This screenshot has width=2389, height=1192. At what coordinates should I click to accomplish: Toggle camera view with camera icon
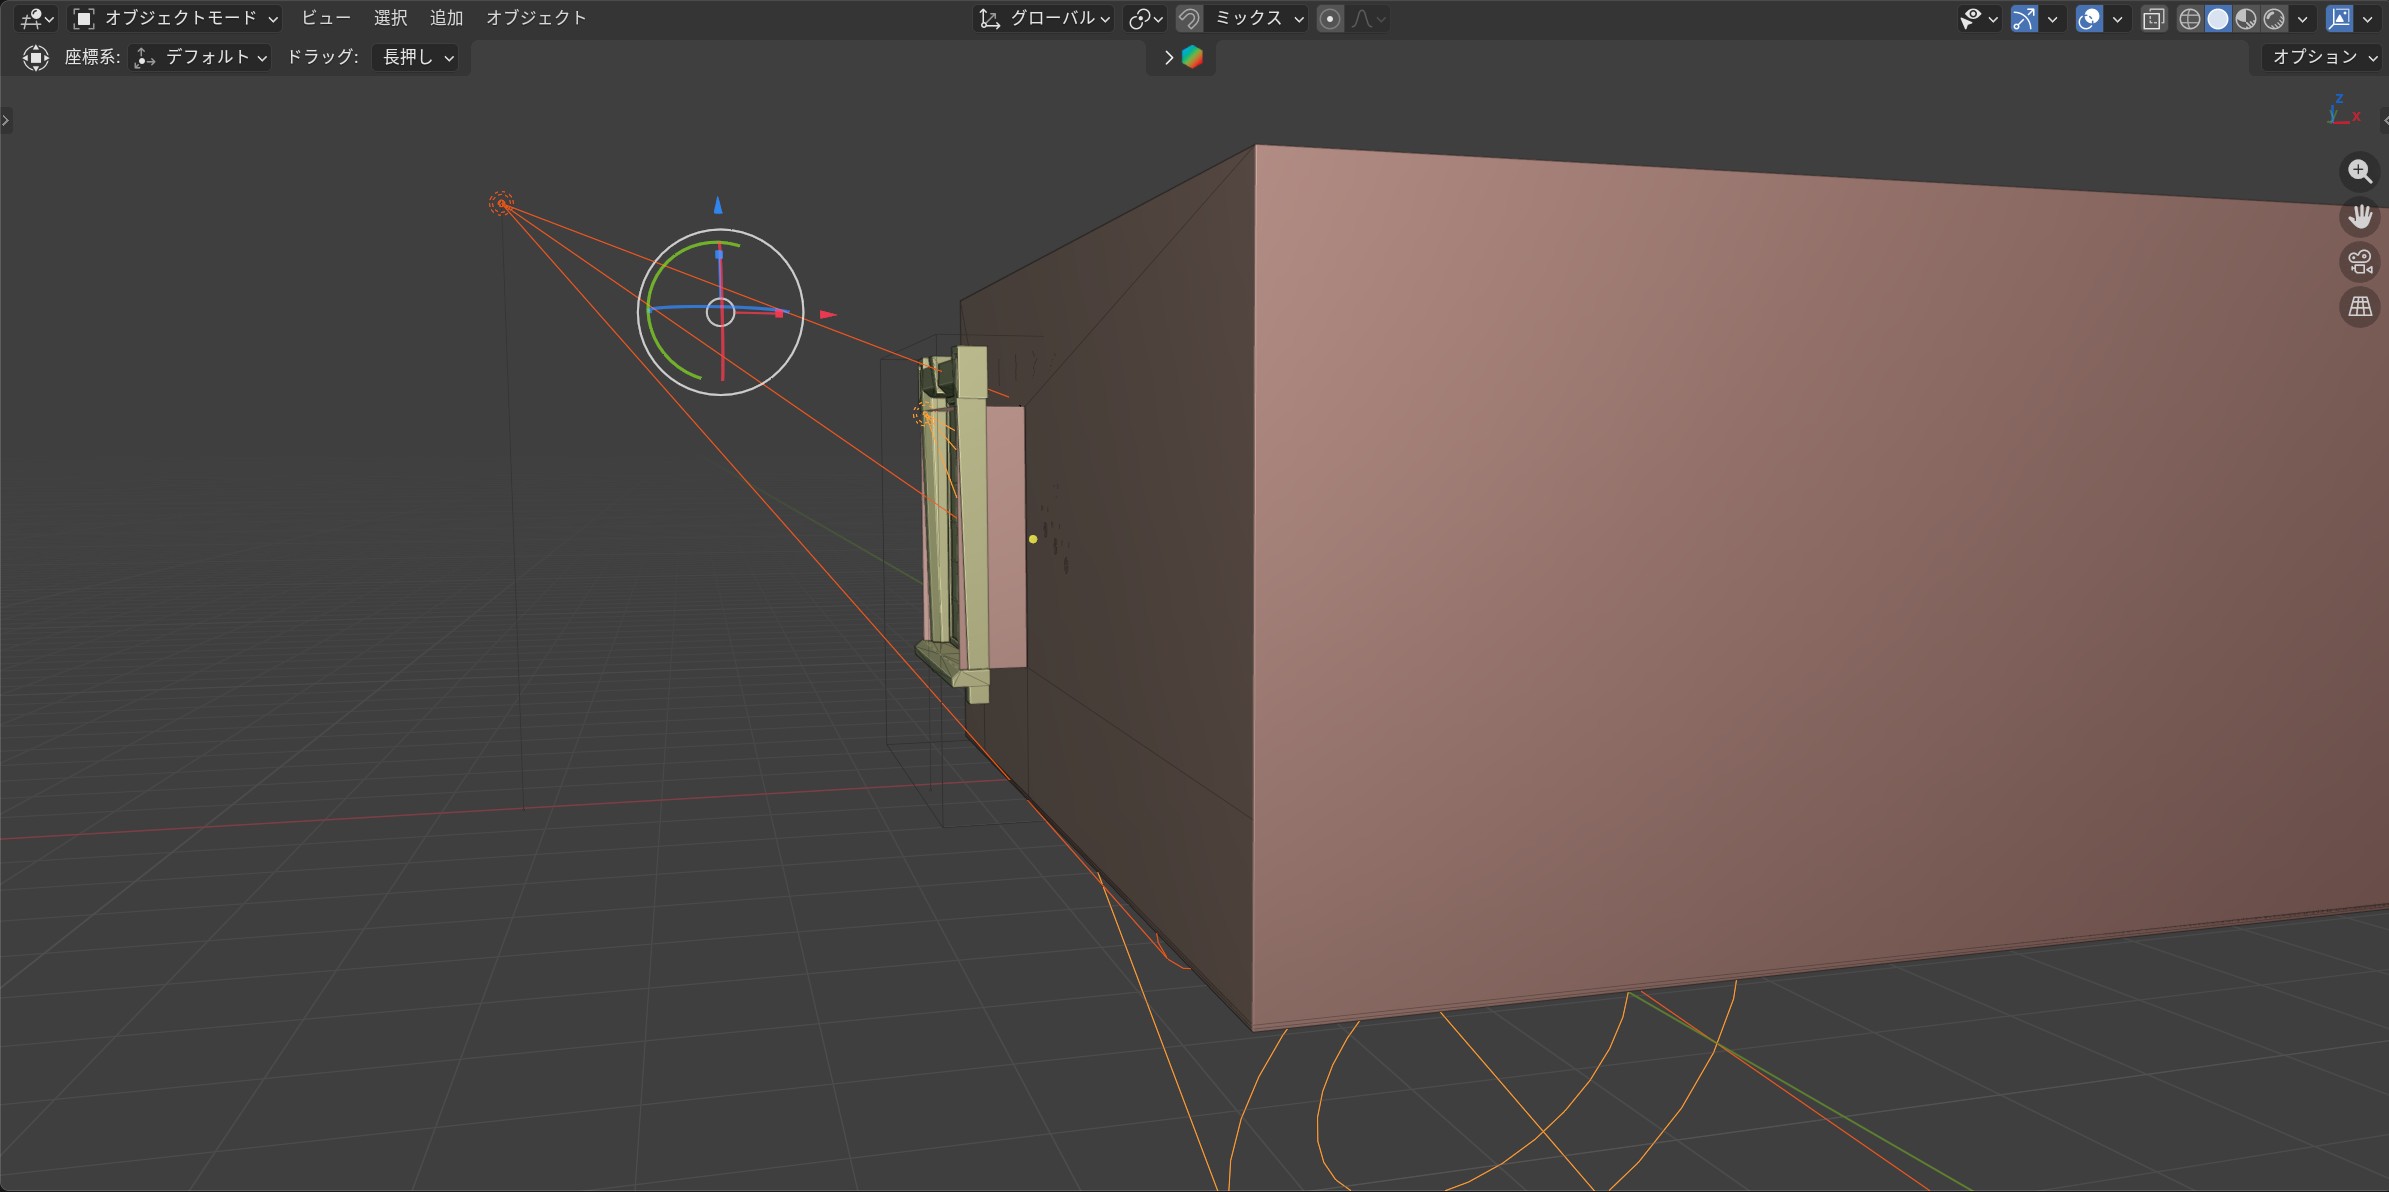pos(2360,262)
